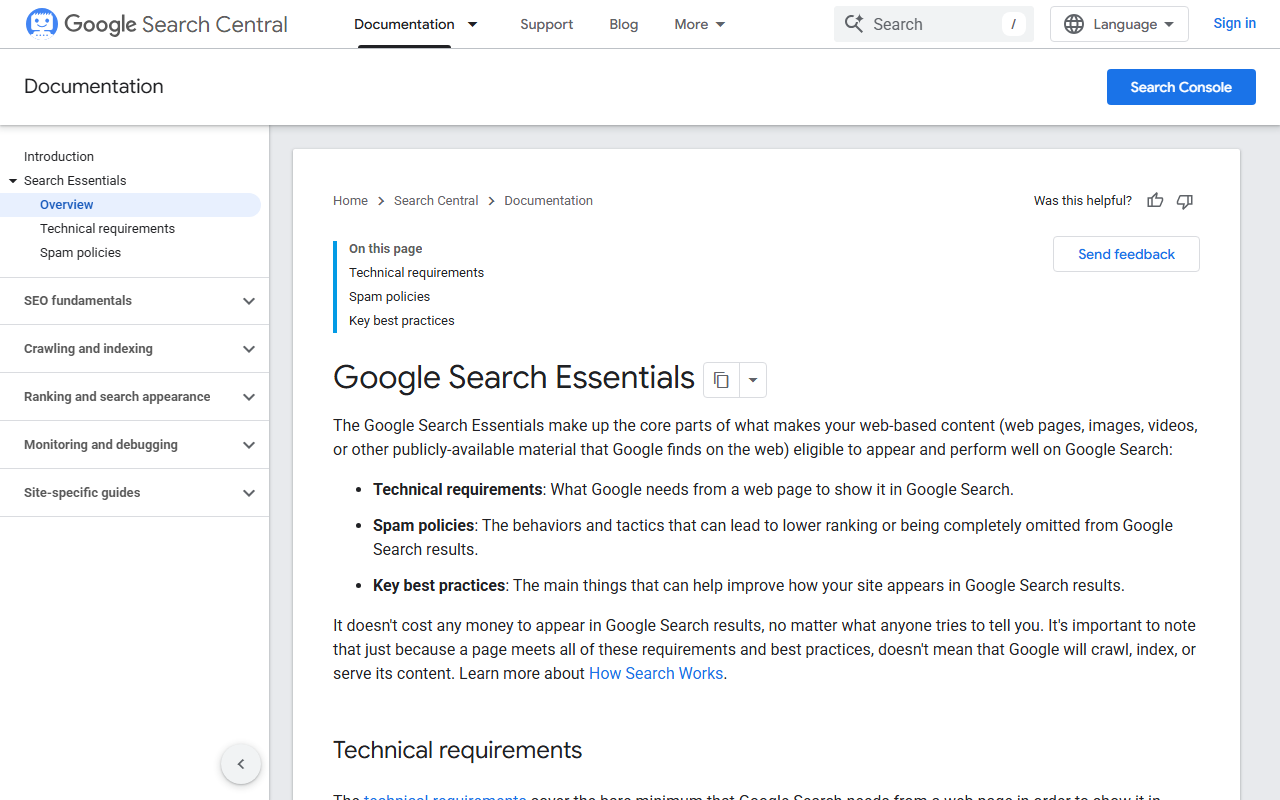Click the thumbs up helpful icon
The height and width of the screenshot is (800, 1280).
pos(1155,201)
